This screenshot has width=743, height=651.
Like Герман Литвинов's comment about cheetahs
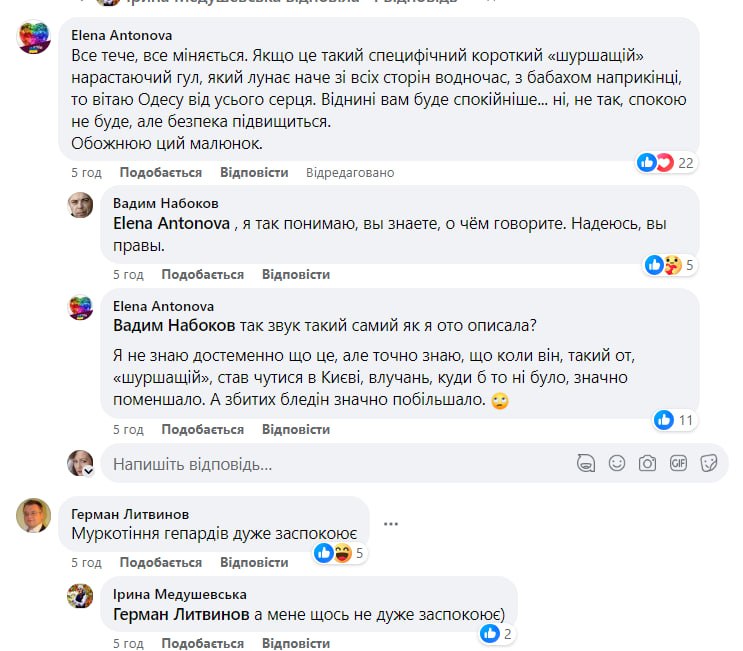(133, 562)
